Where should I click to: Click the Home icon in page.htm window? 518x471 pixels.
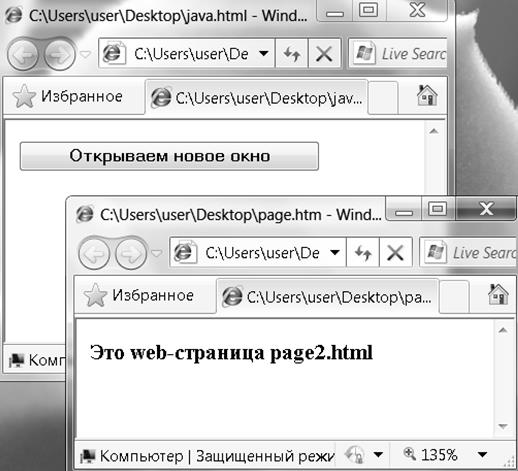(x=498, y=294)
